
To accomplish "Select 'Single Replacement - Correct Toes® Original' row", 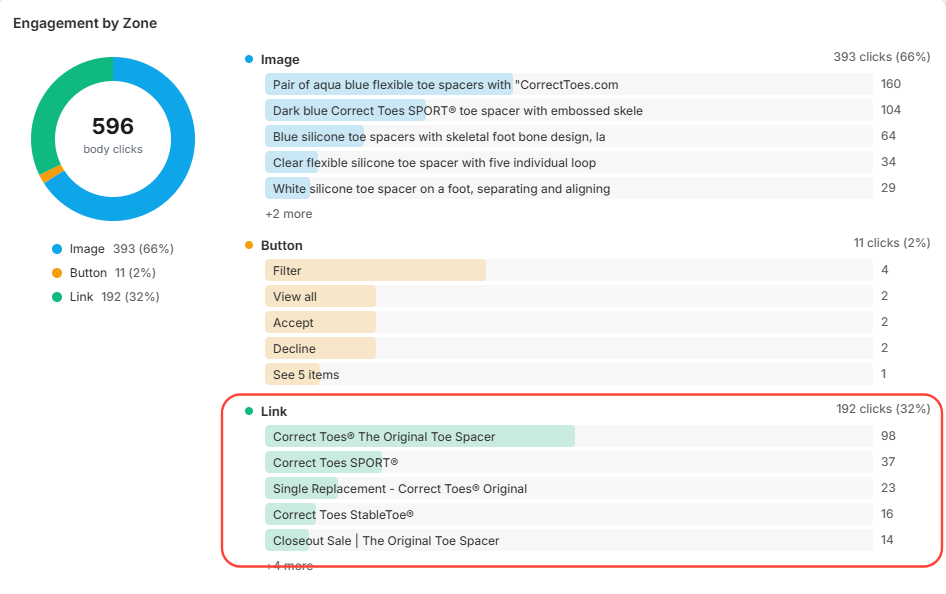I will (568, 488).
